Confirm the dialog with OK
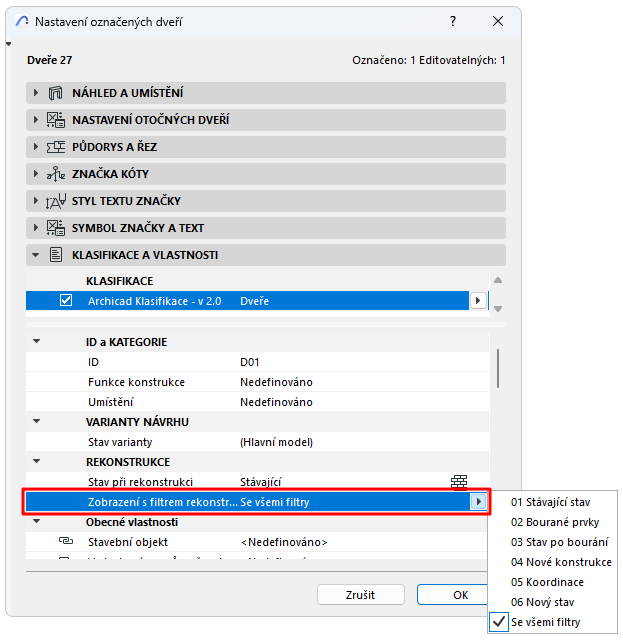Screen dimensions: 623x640 [452, 595]
